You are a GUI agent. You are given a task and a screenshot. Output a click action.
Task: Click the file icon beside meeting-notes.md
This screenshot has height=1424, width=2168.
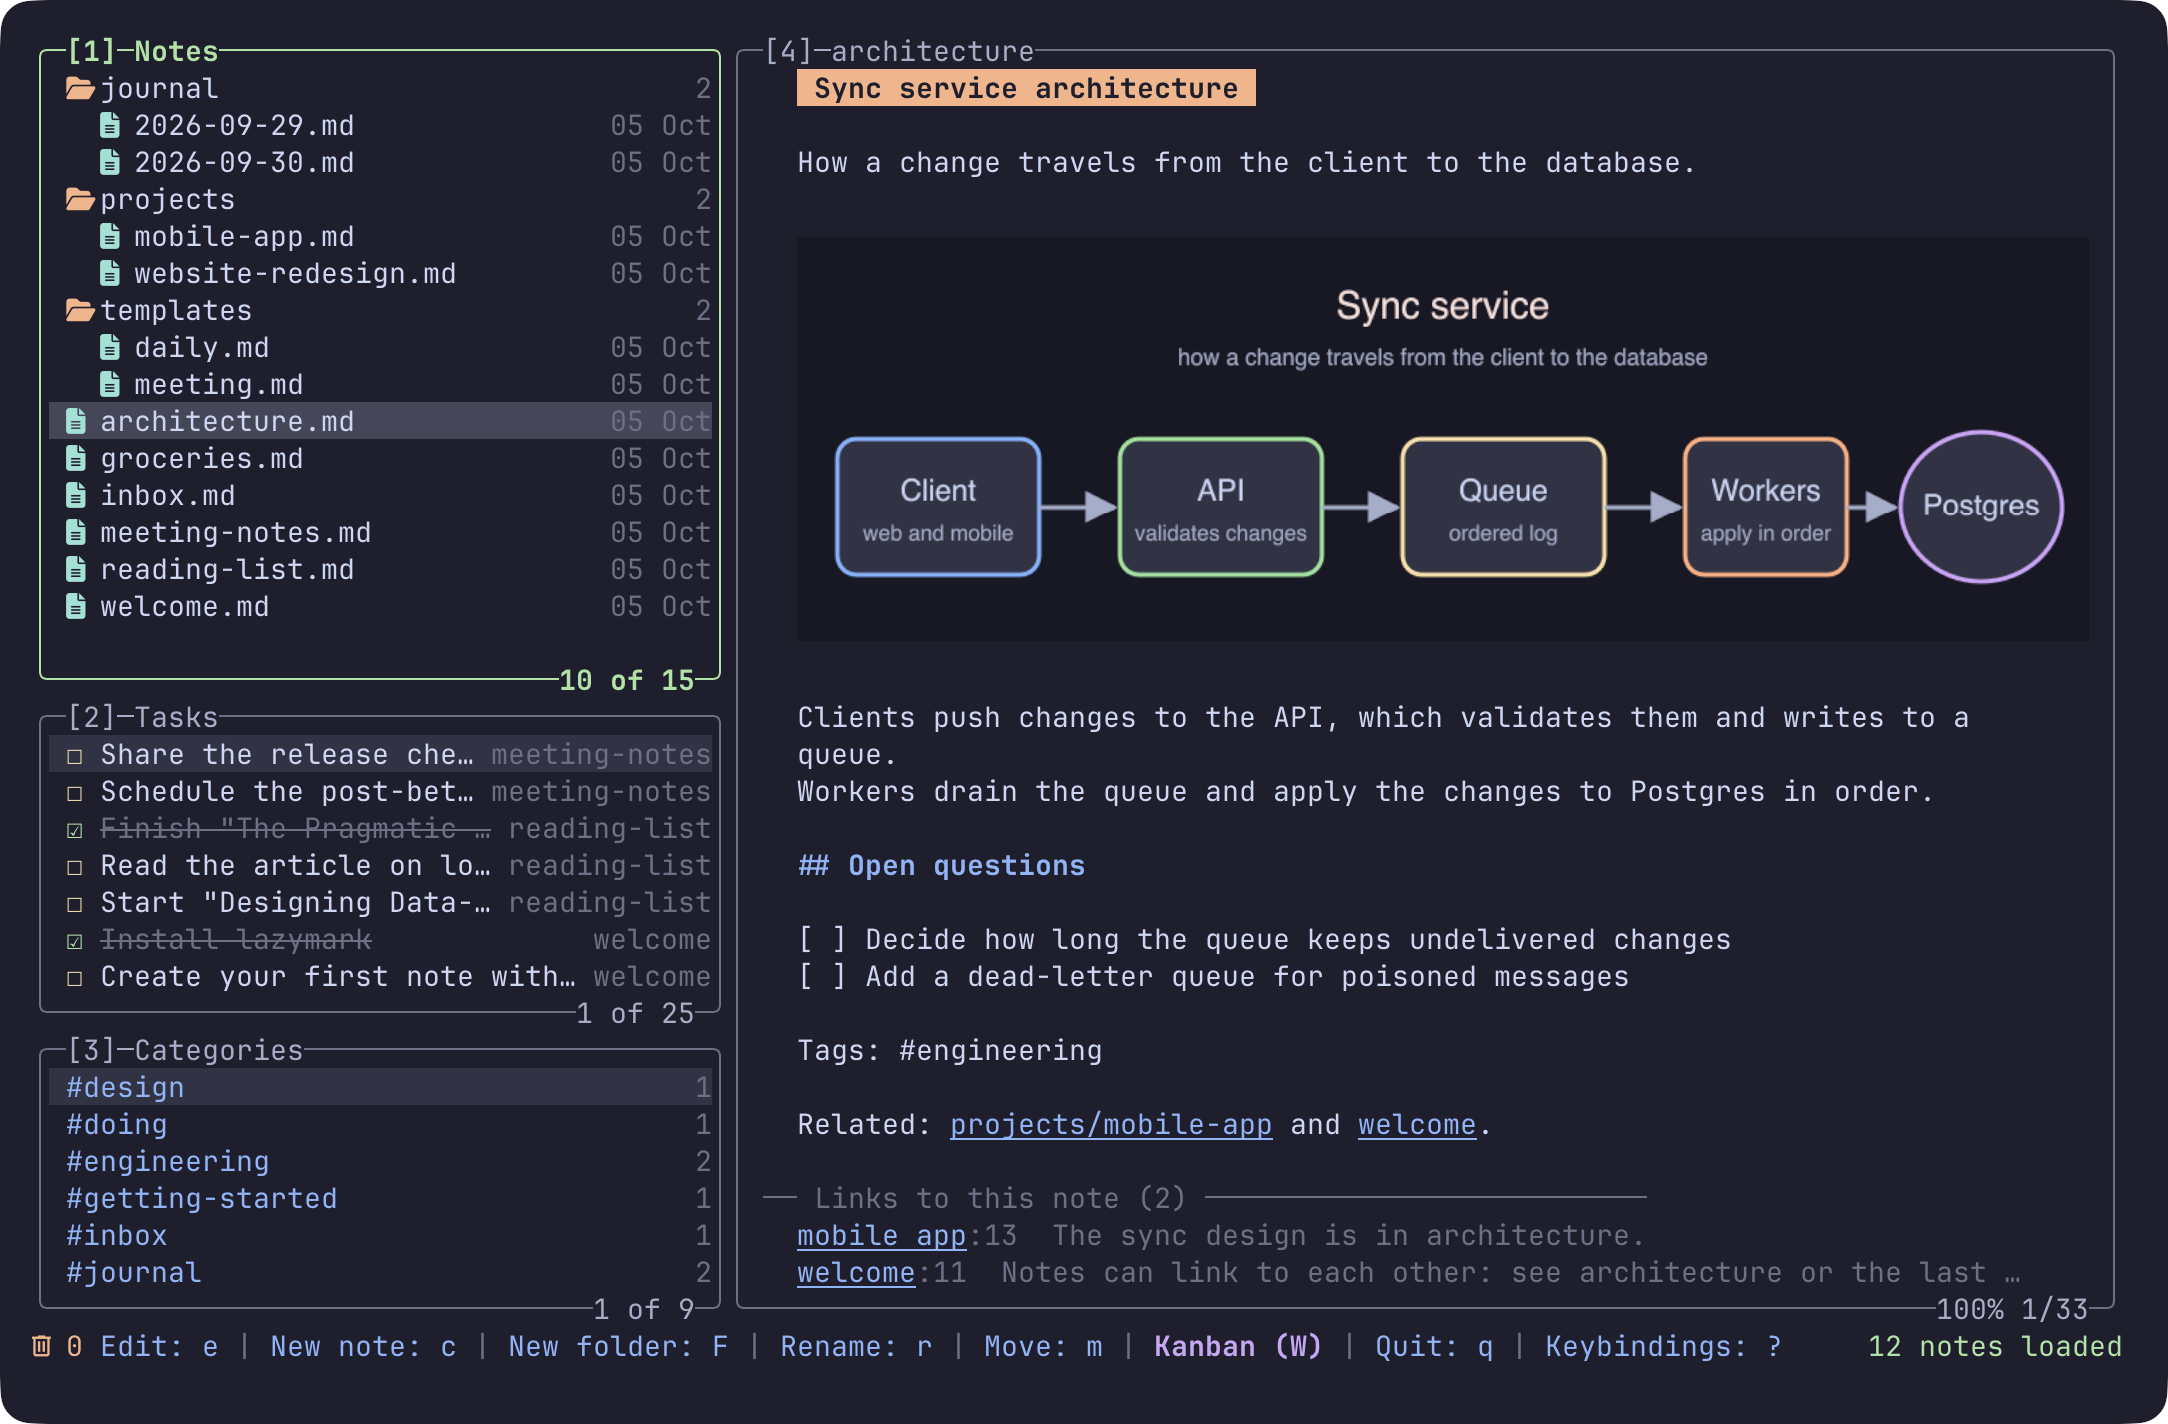(76, 533)
